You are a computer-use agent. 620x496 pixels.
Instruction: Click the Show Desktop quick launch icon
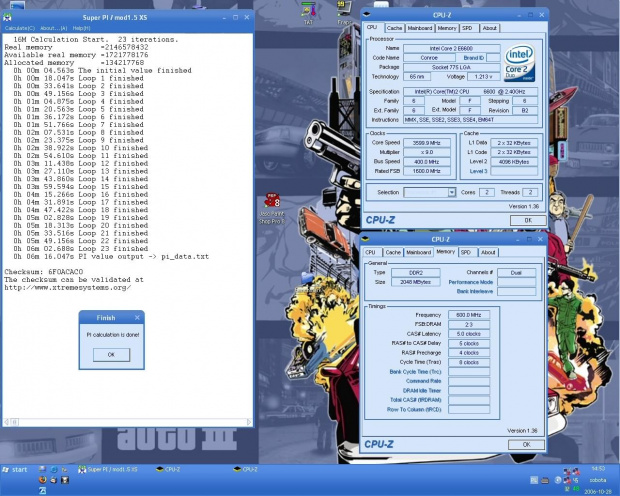tap(42, 469)
